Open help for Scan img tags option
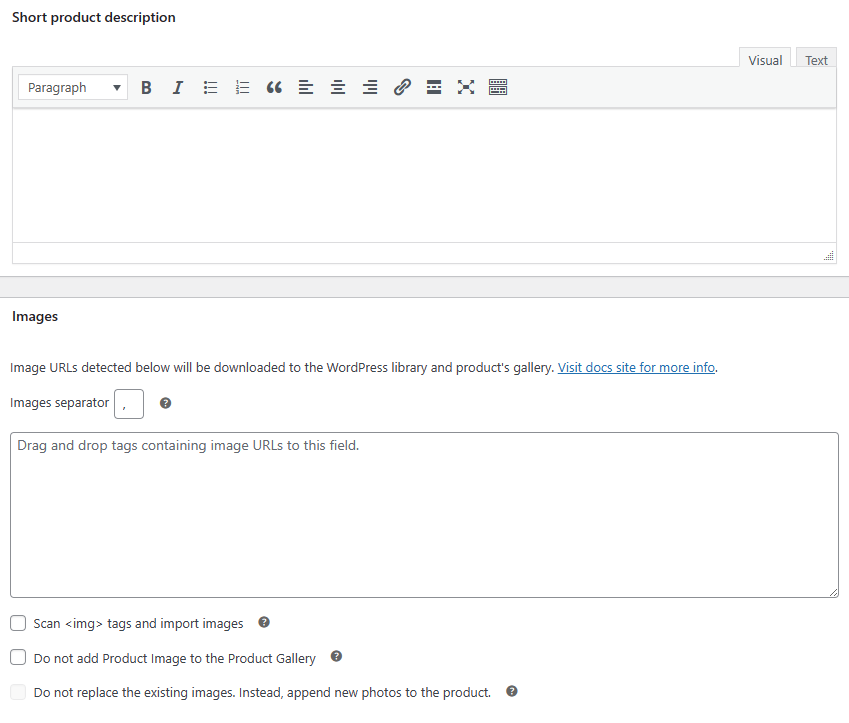The image size is (849, 723). coord(264,622)
